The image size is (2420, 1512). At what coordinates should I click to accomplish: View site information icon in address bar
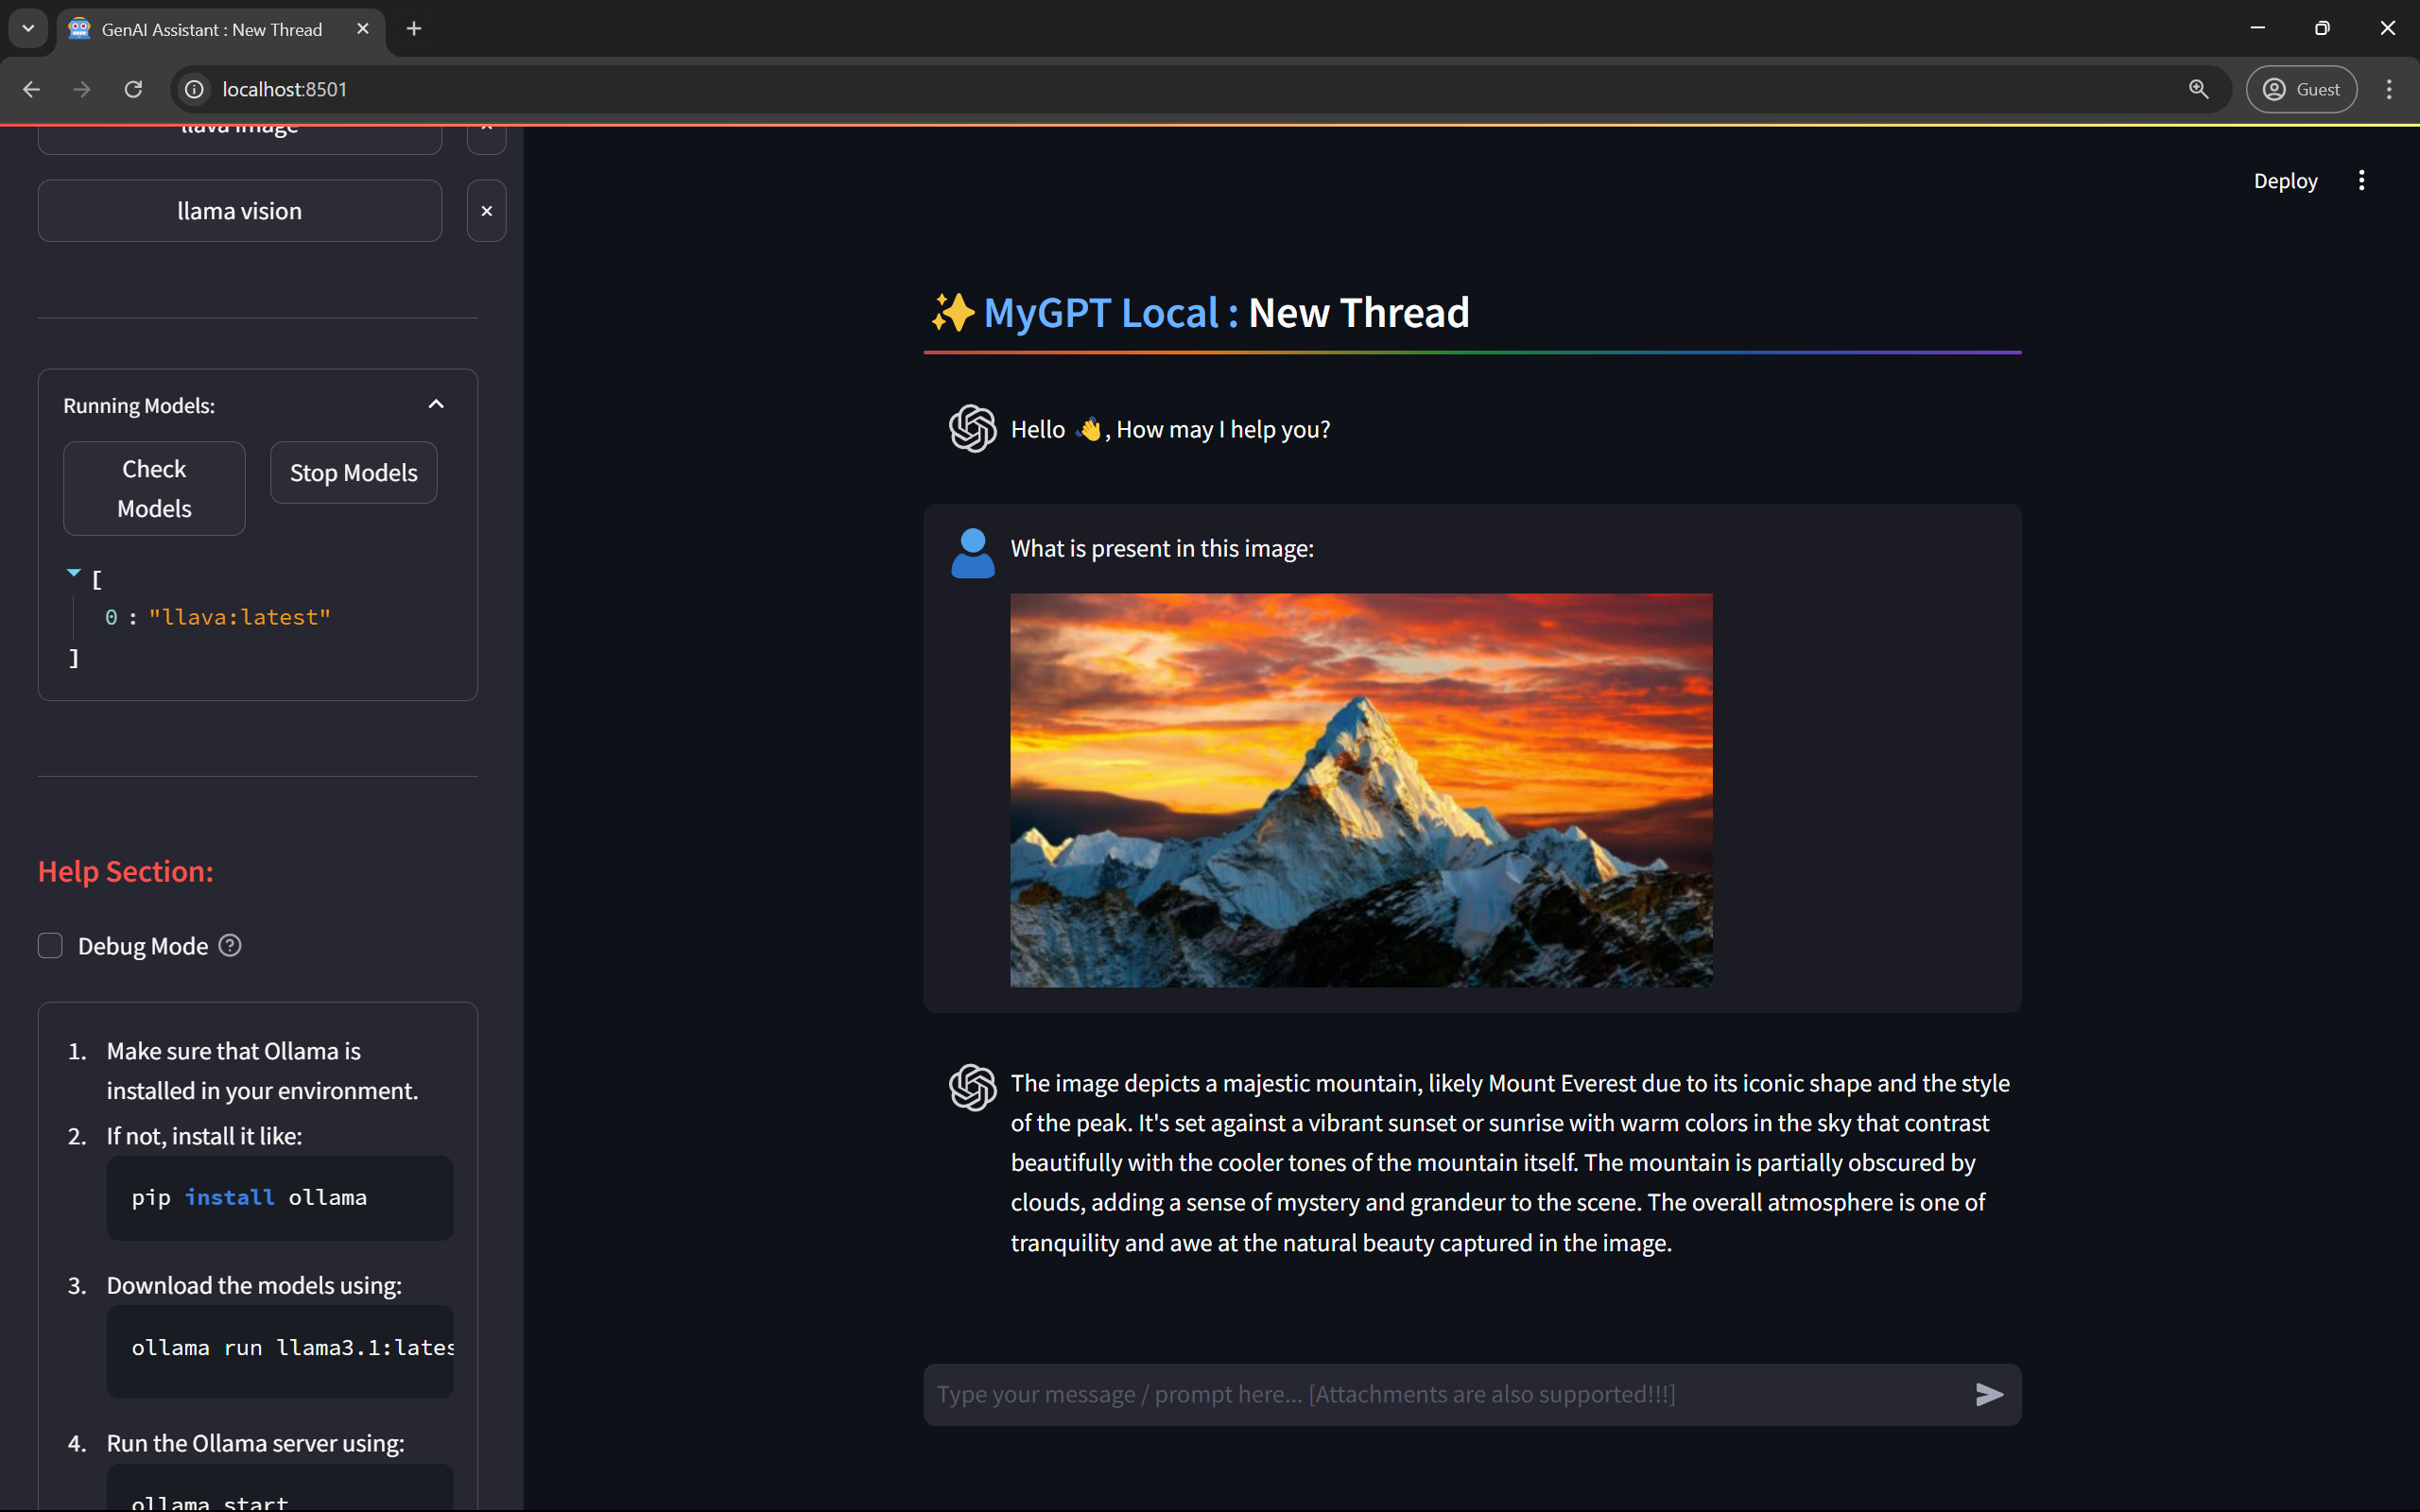click(x=195, y=89)
